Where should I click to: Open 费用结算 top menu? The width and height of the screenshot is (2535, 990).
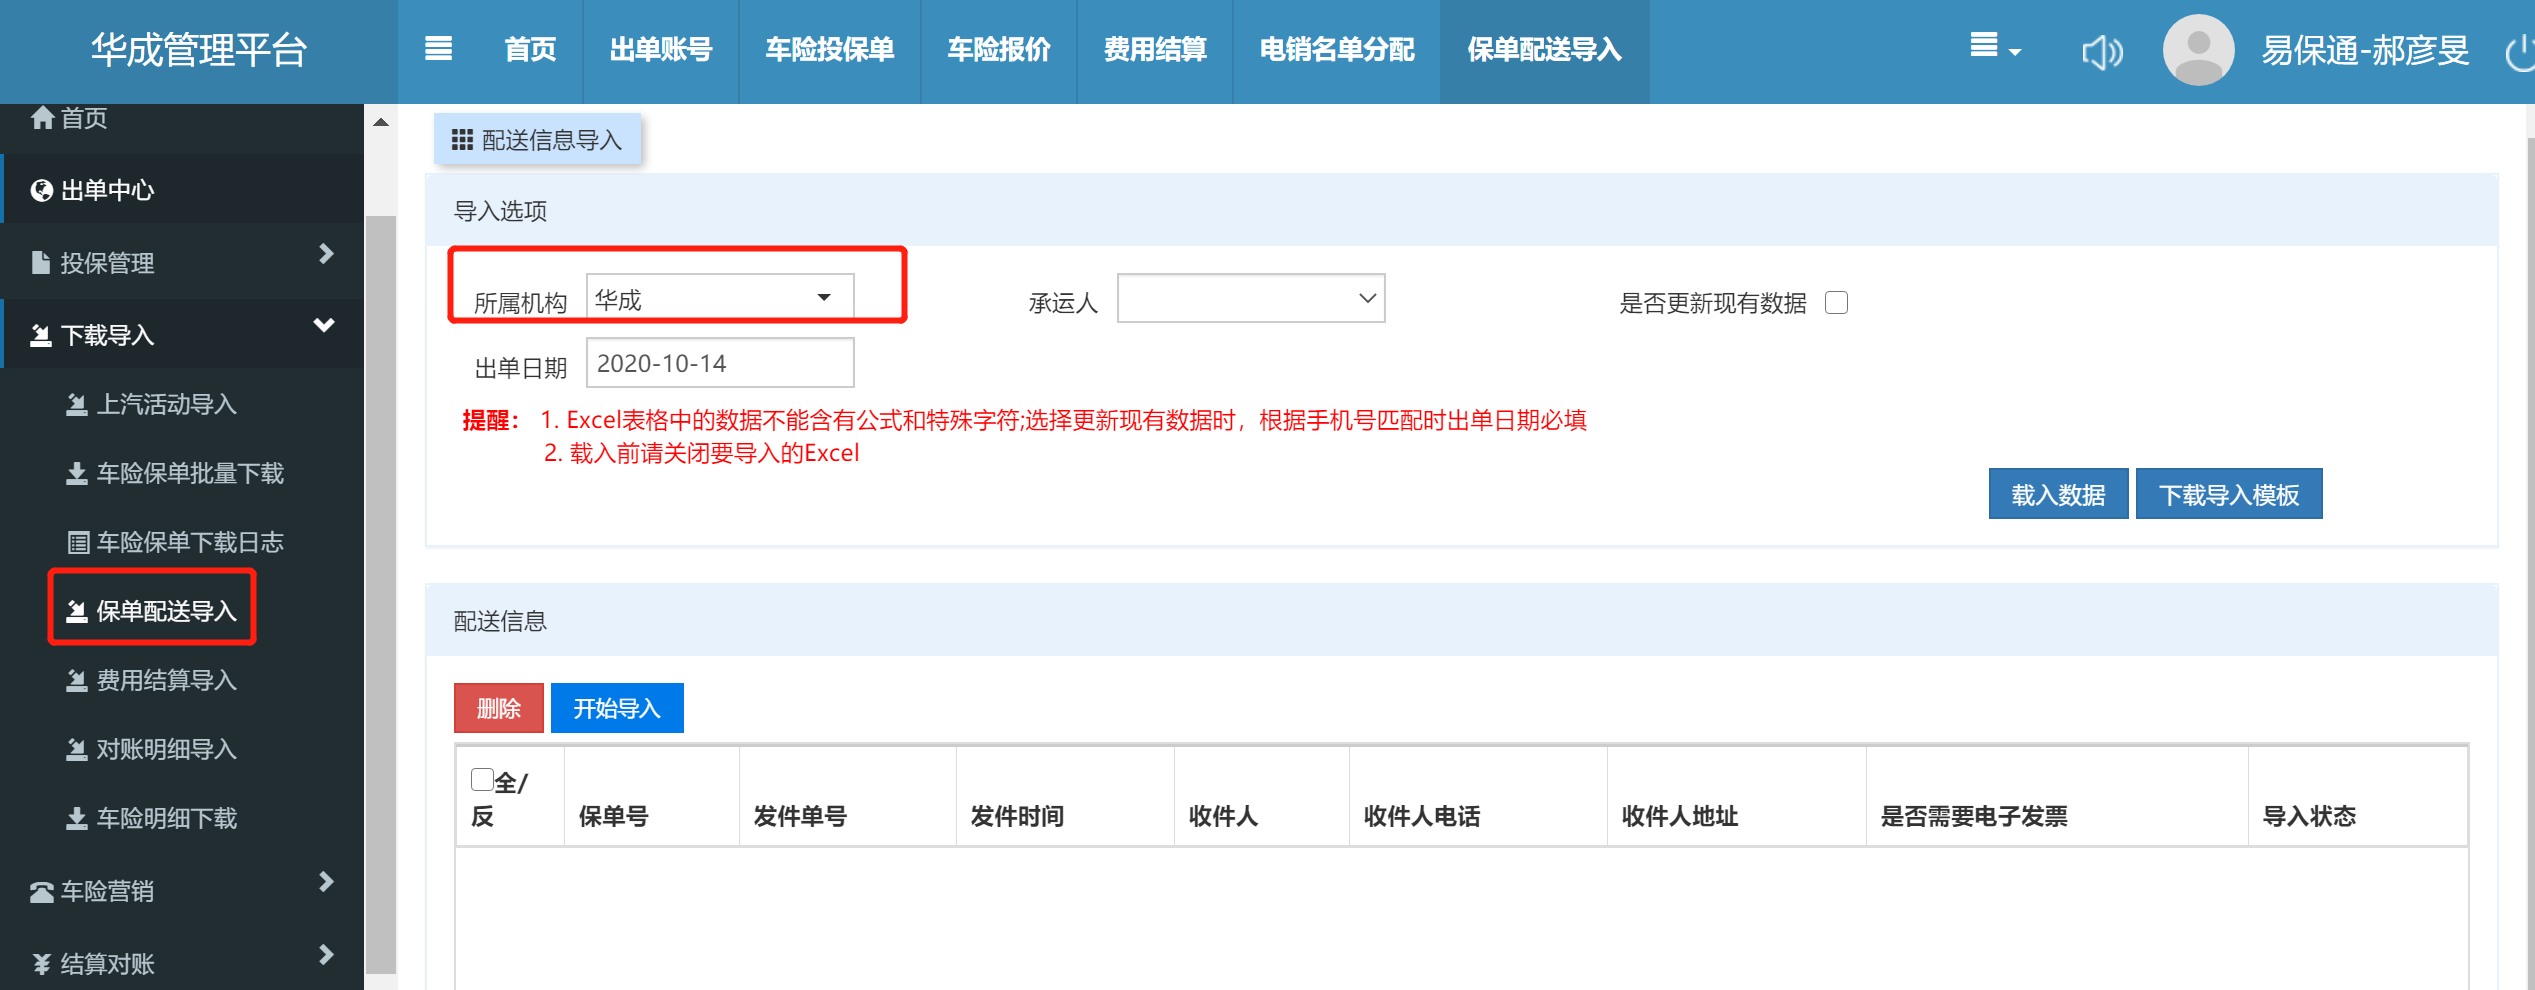coord(1155,50)
